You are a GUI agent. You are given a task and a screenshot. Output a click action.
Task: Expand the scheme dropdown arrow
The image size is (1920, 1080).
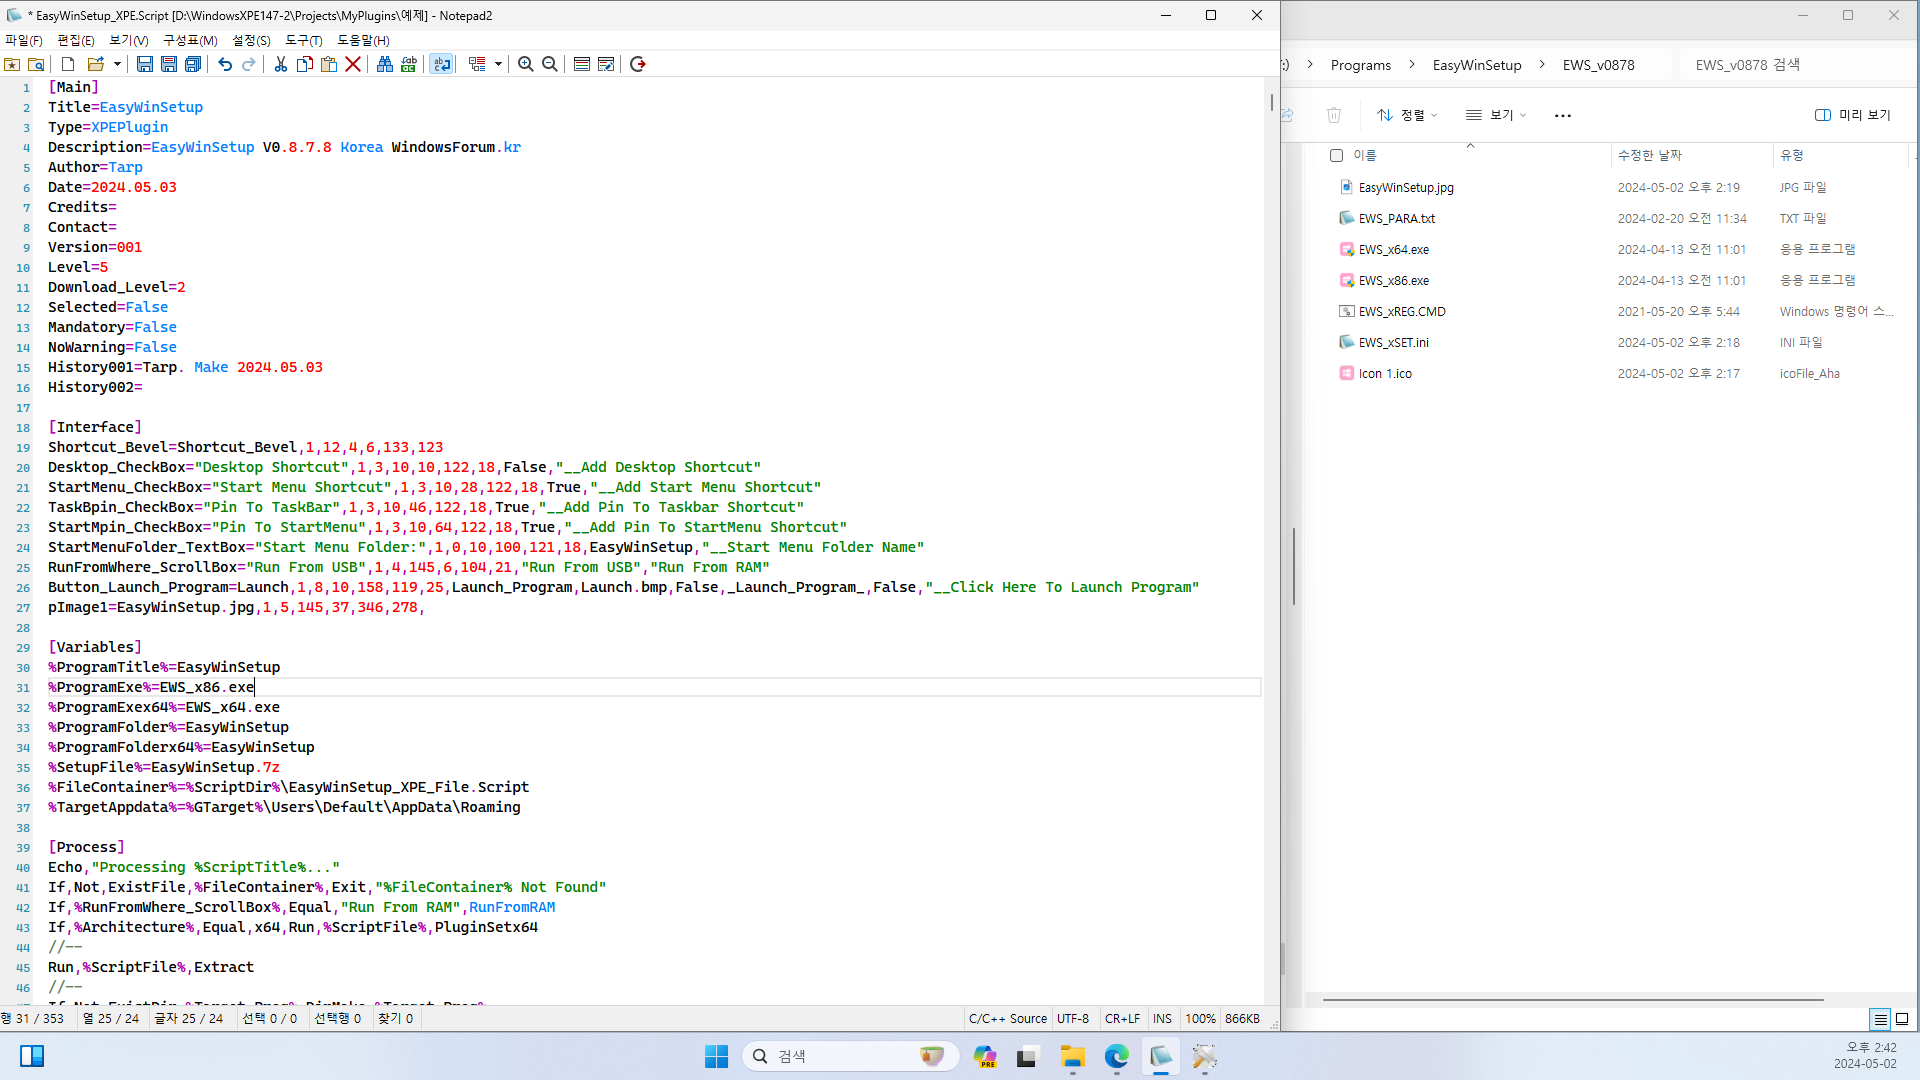pyautogui.click(x=498, y=64)
